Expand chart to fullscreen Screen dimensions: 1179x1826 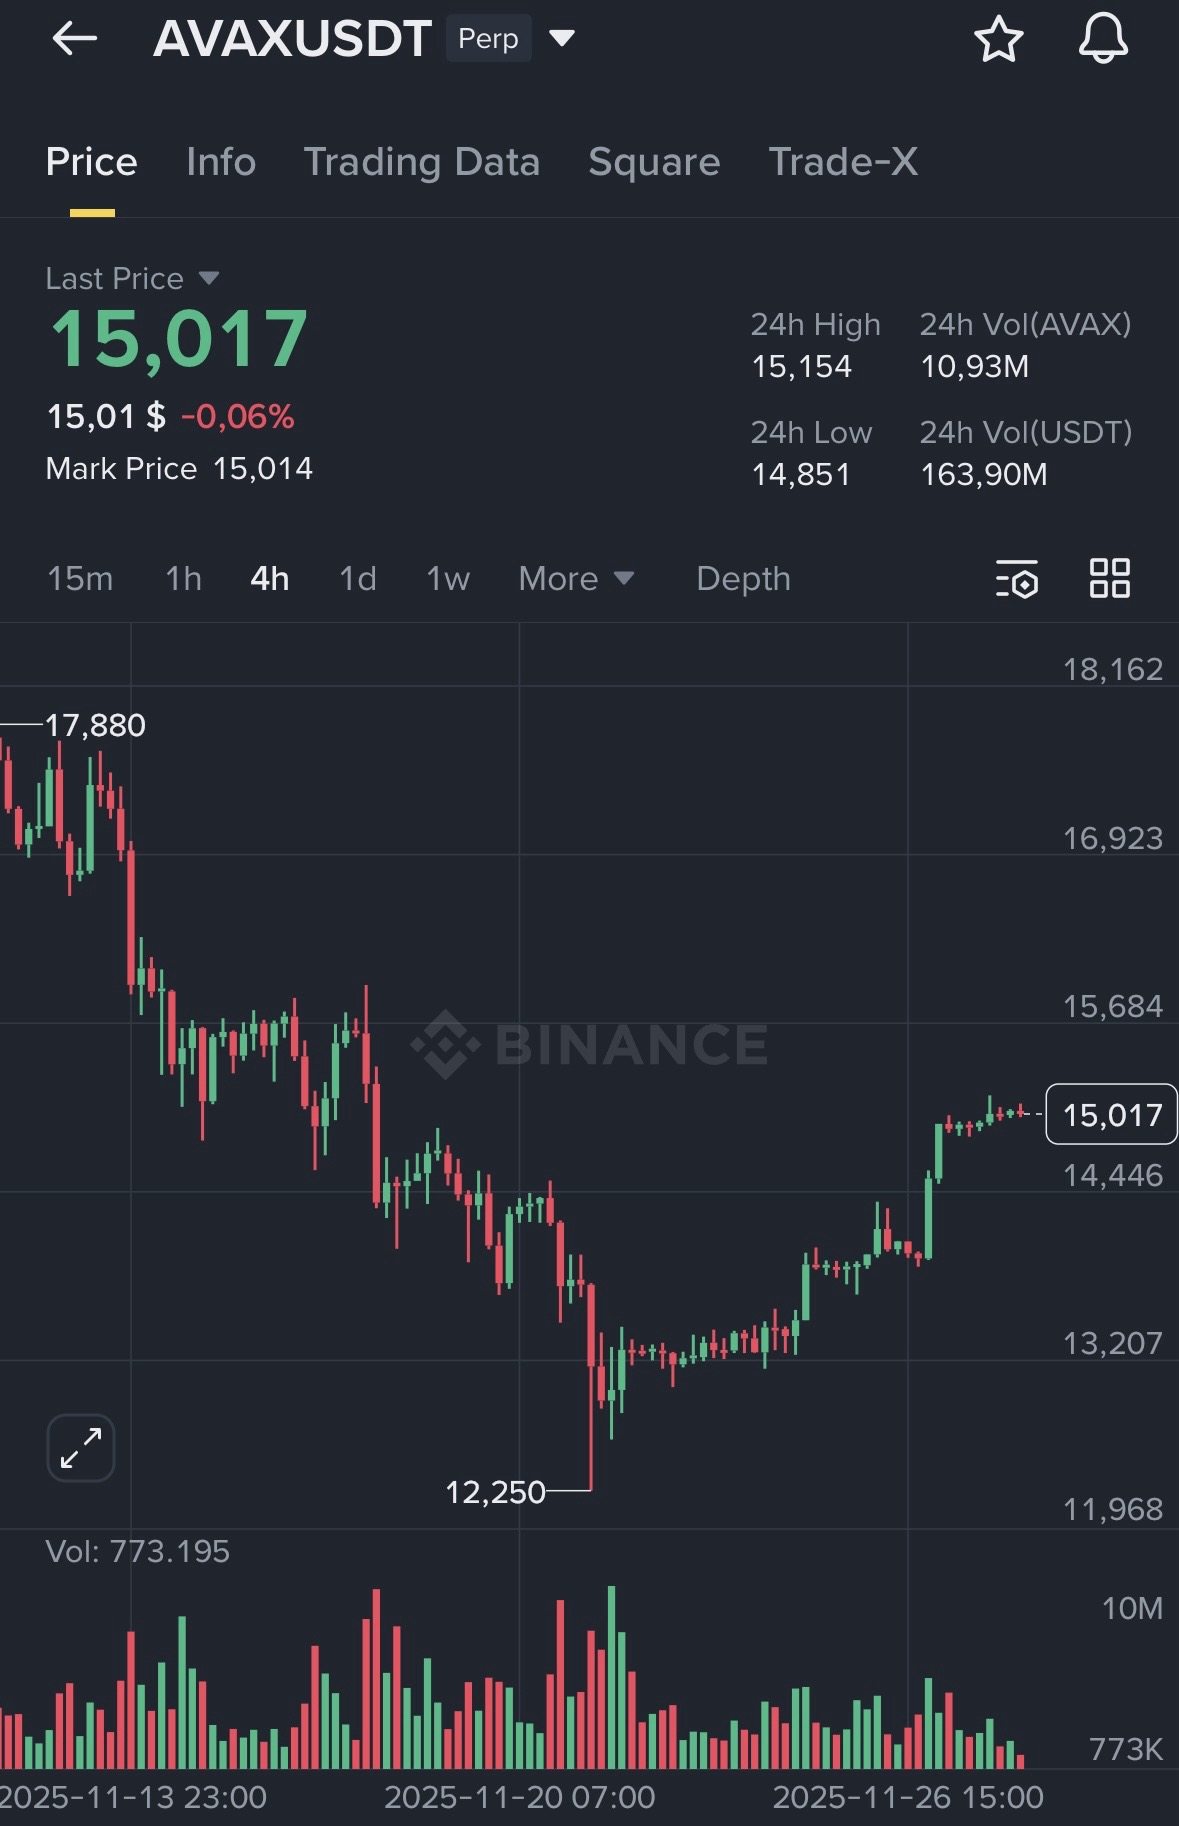(81, 1447)
